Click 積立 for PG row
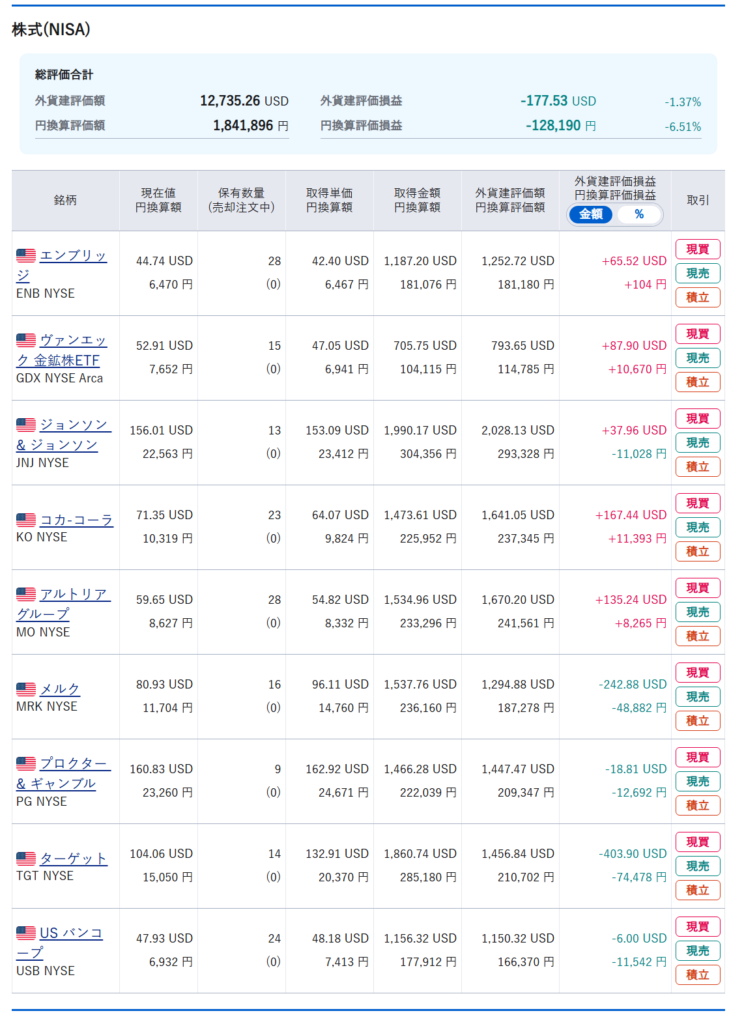This screenshot has width=729, height=1024. coord(698,805)
